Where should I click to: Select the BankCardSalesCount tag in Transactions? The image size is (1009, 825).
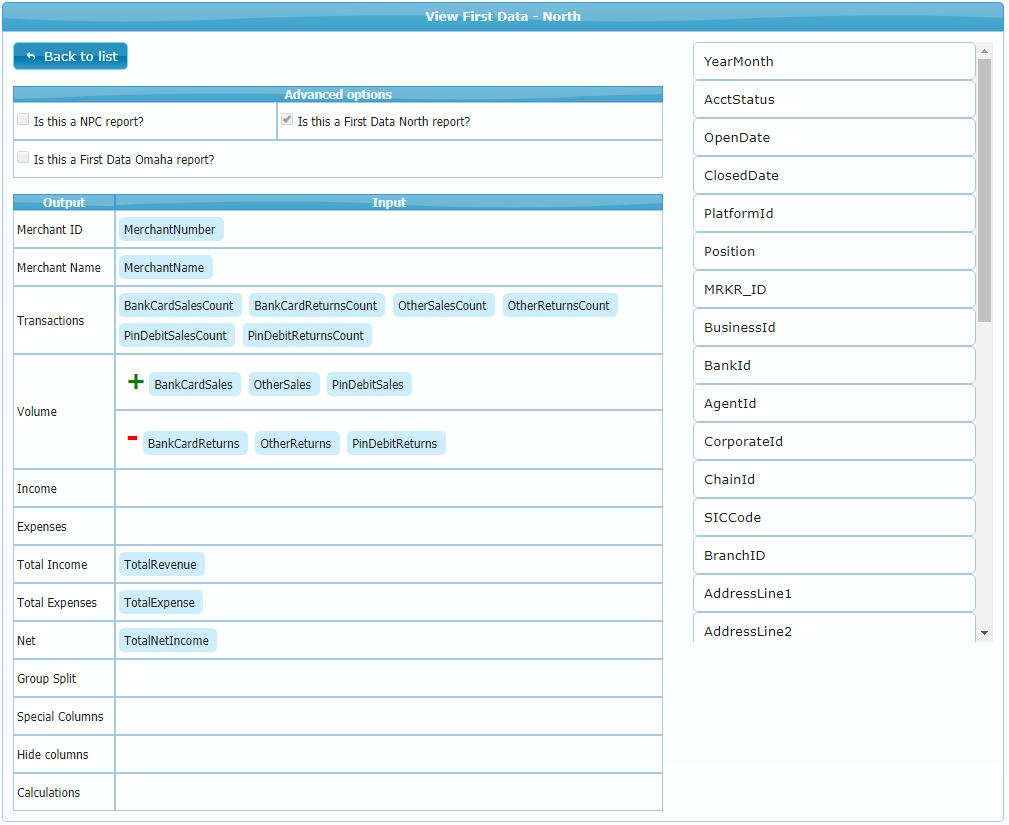click(x=179, y=306)
